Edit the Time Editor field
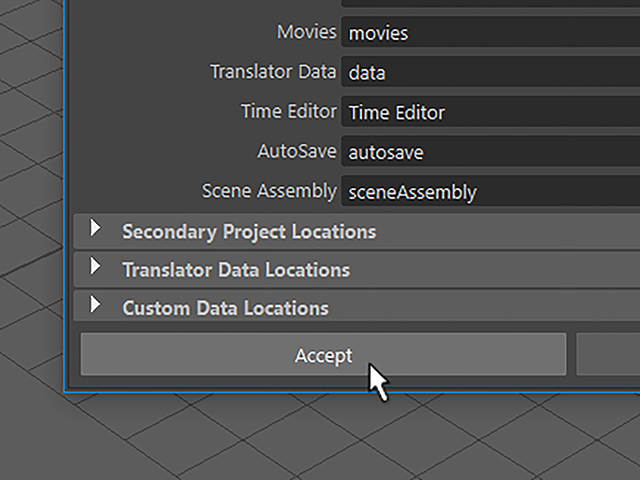 [x=490, y=111]
